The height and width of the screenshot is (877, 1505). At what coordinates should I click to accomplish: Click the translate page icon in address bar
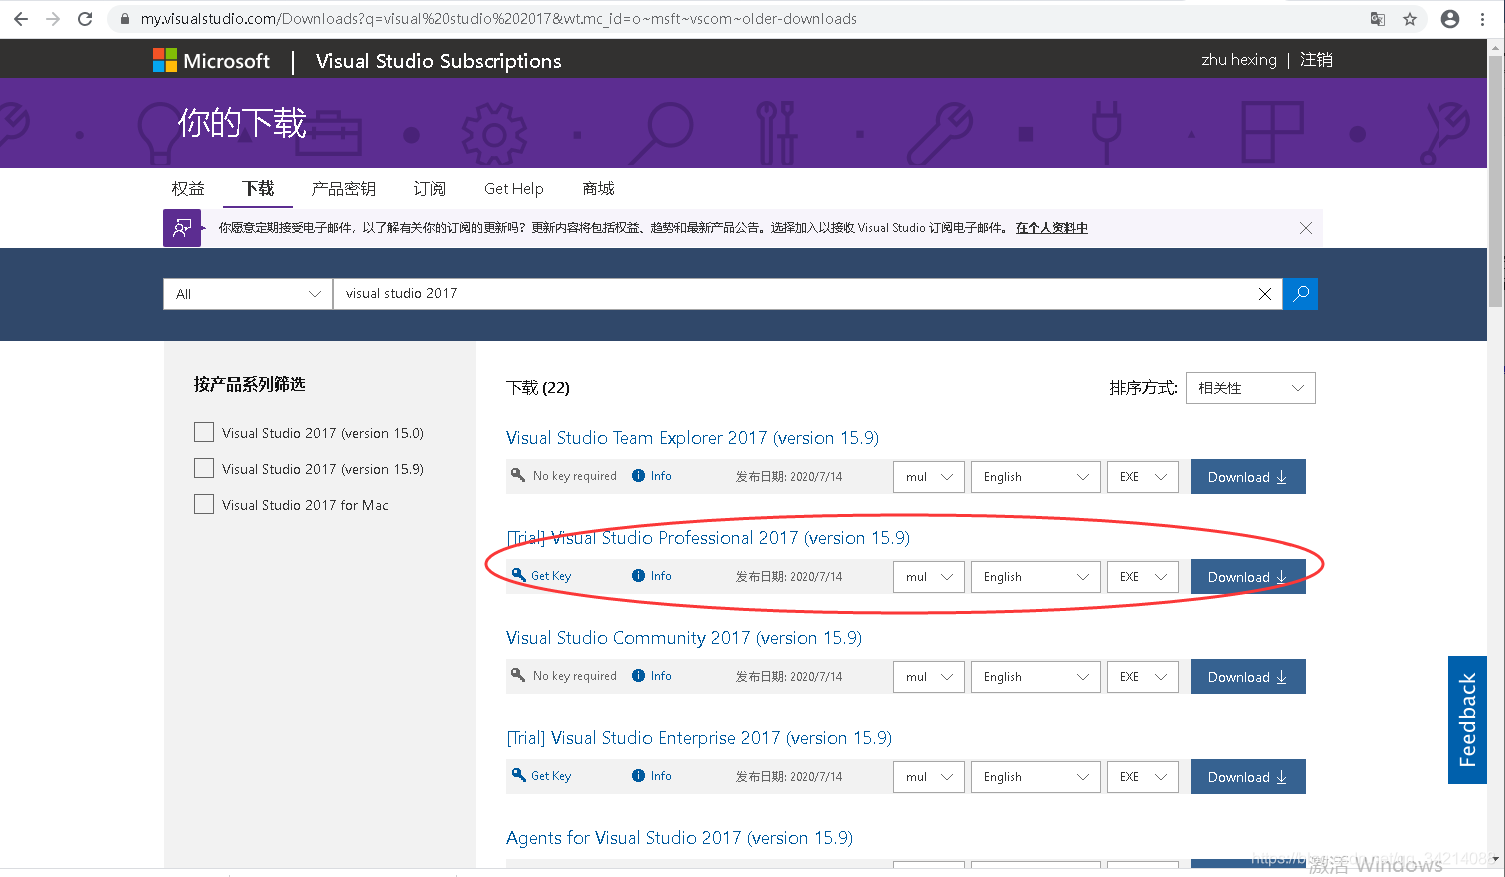(x=1378, y=19)
